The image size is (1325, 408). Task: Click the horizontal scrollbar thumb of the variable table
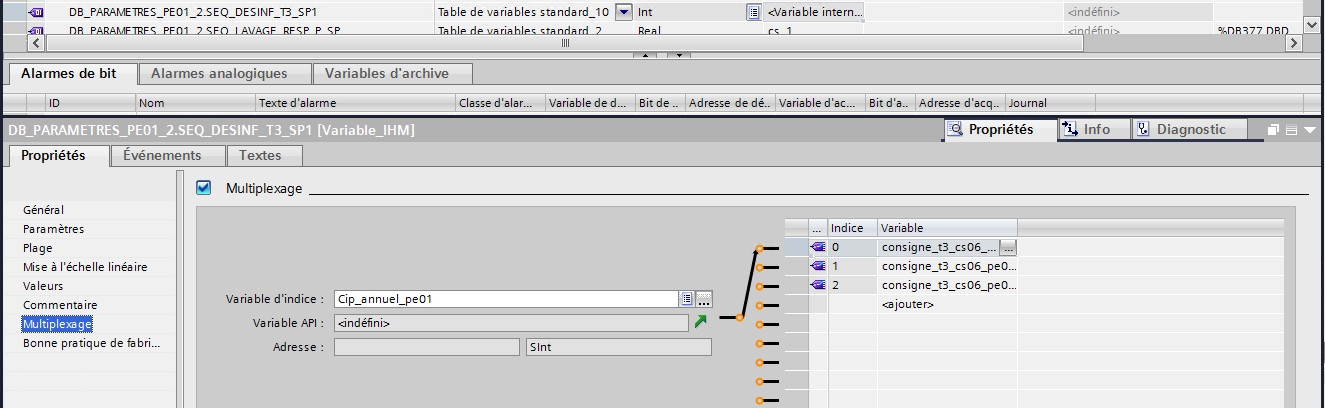coord(565,43)
